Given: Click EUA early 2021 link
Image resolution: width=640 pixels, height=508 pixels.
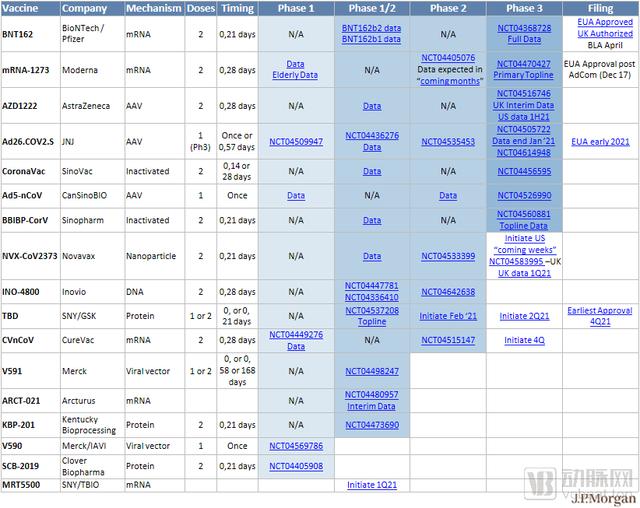Looking at the screenshot, I should pyautogui.click(x=600, y=142).
